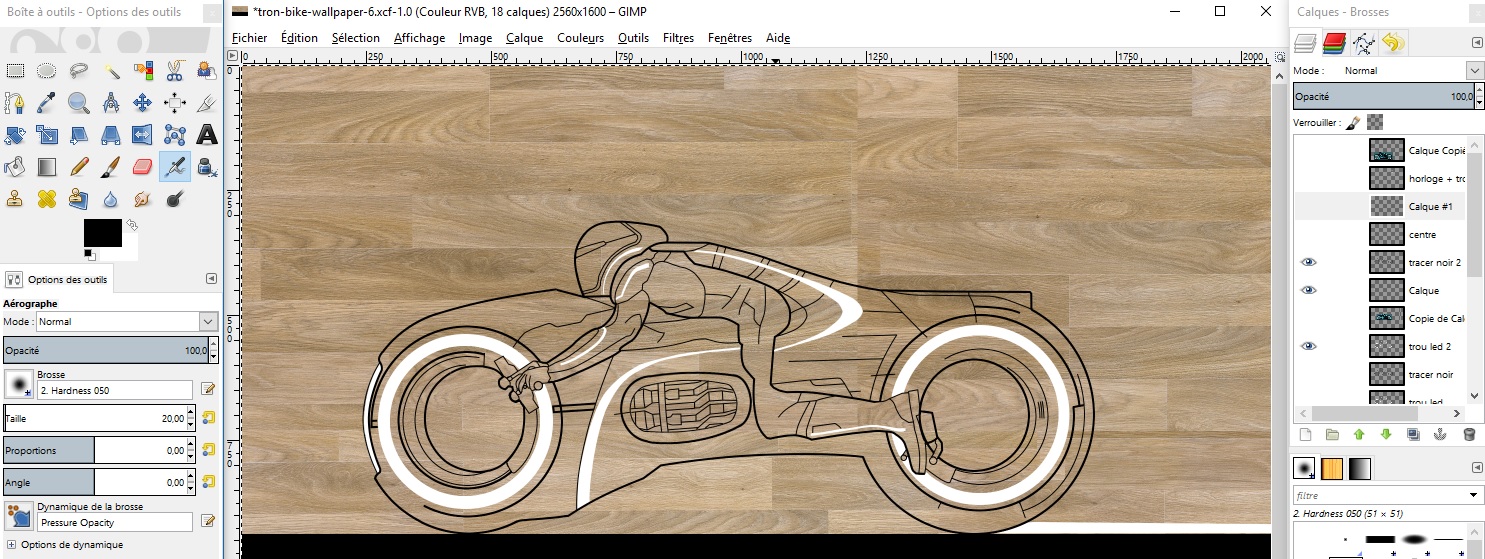
Task: Click the black foreground color swatch
Action: click(102, 233)
